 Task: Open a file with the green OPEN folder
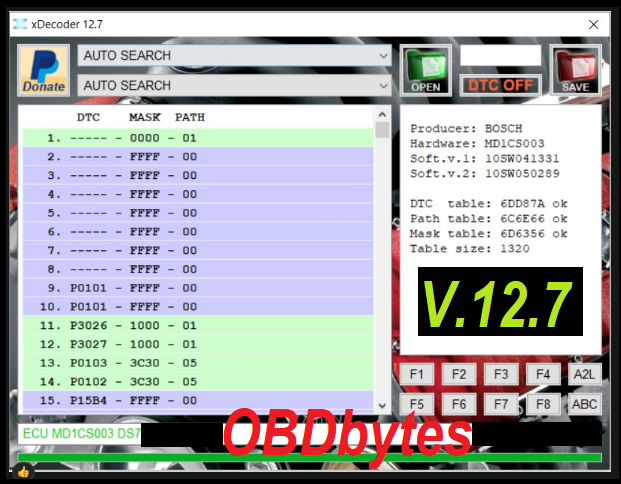click(x=426, y=71)
